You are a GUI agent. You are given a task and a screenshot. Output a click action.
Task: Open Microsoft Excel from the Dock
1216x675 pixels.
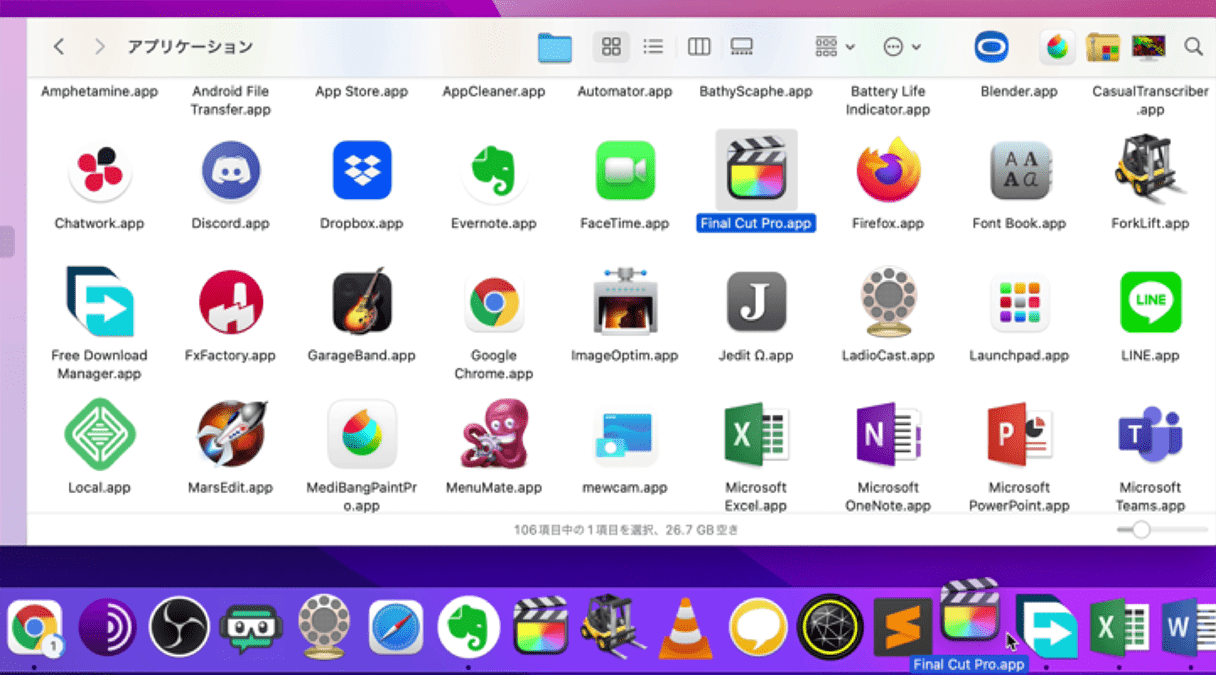pos(1119,628)
